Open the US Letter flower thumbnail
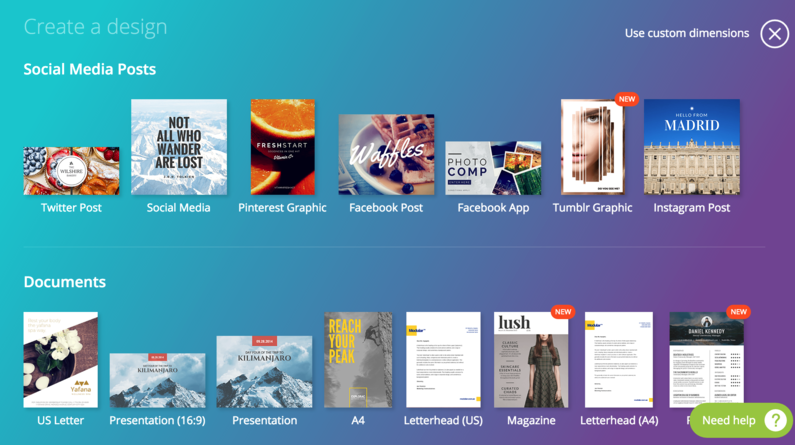 point(60,360)
